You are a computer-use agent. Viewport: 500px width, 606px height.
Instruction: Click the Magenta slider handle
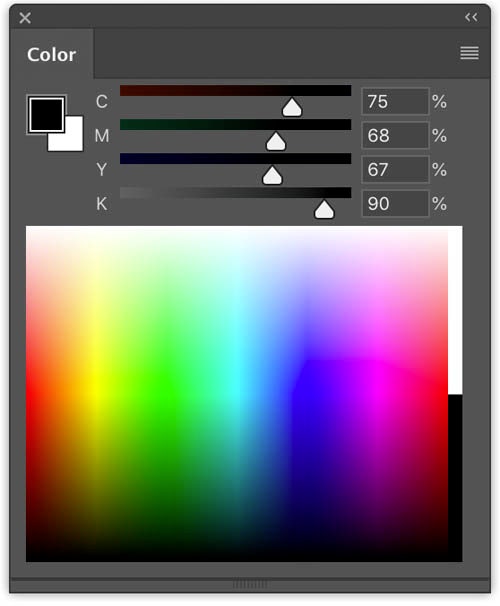(276, 141)
